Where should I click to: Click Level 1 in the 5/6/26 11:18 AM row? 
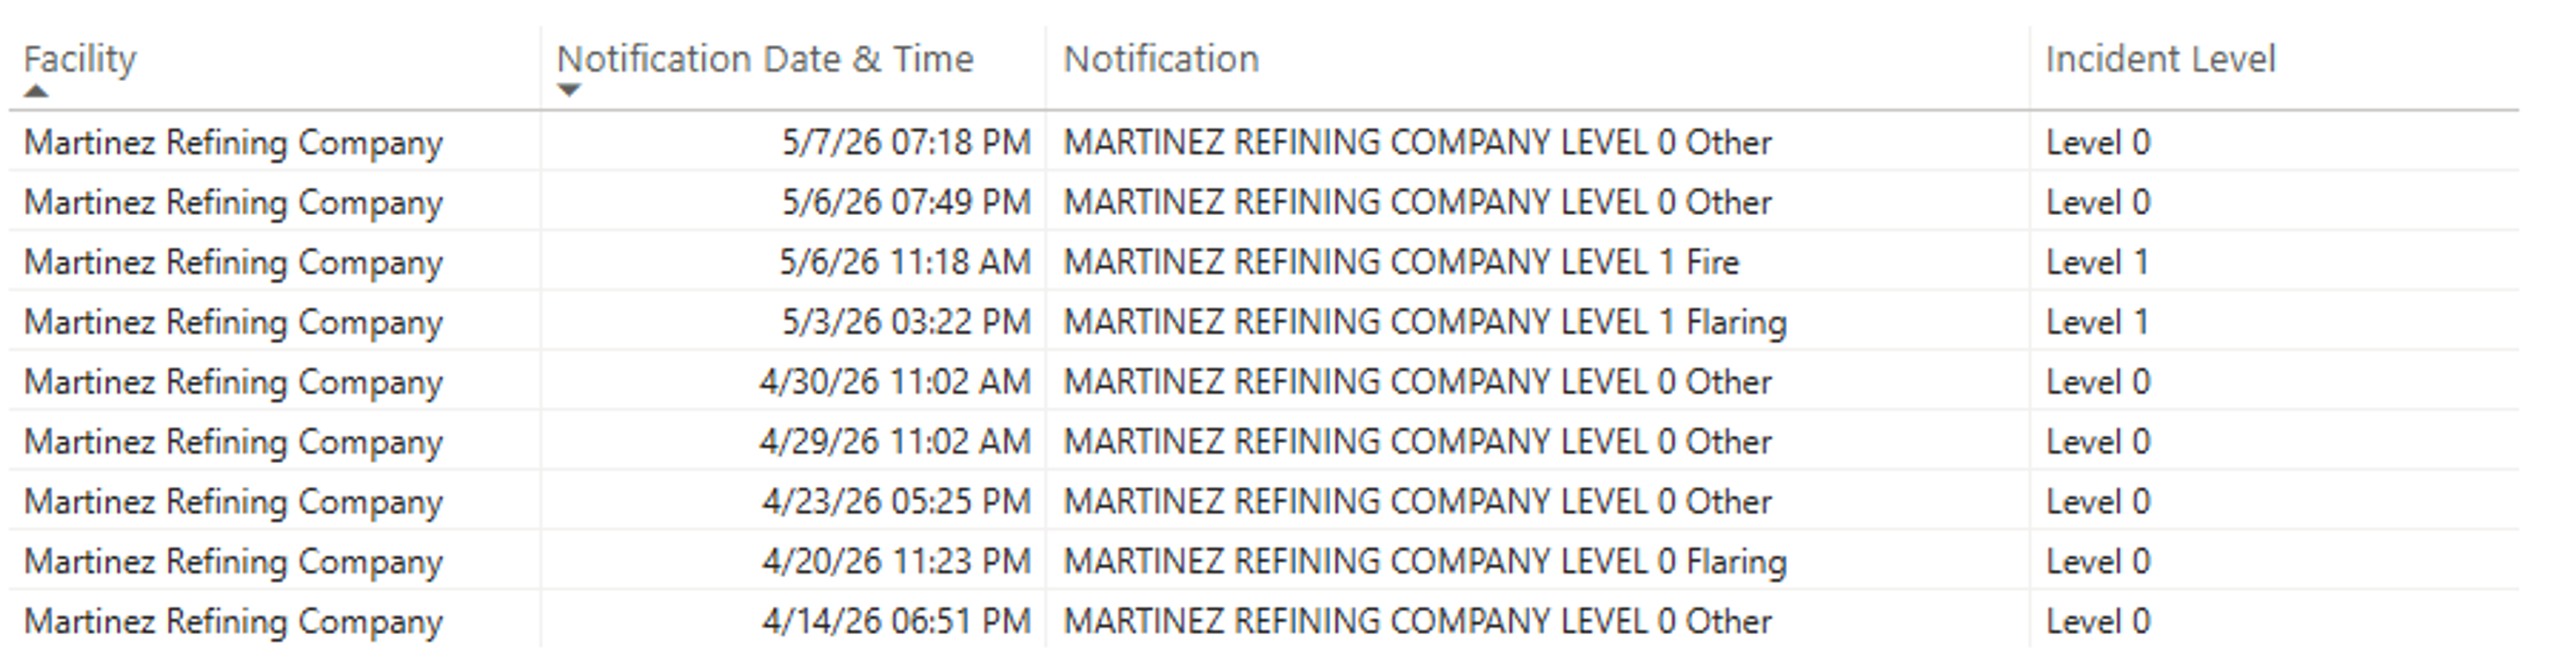pyautogui.click(x=2097, y=262)
